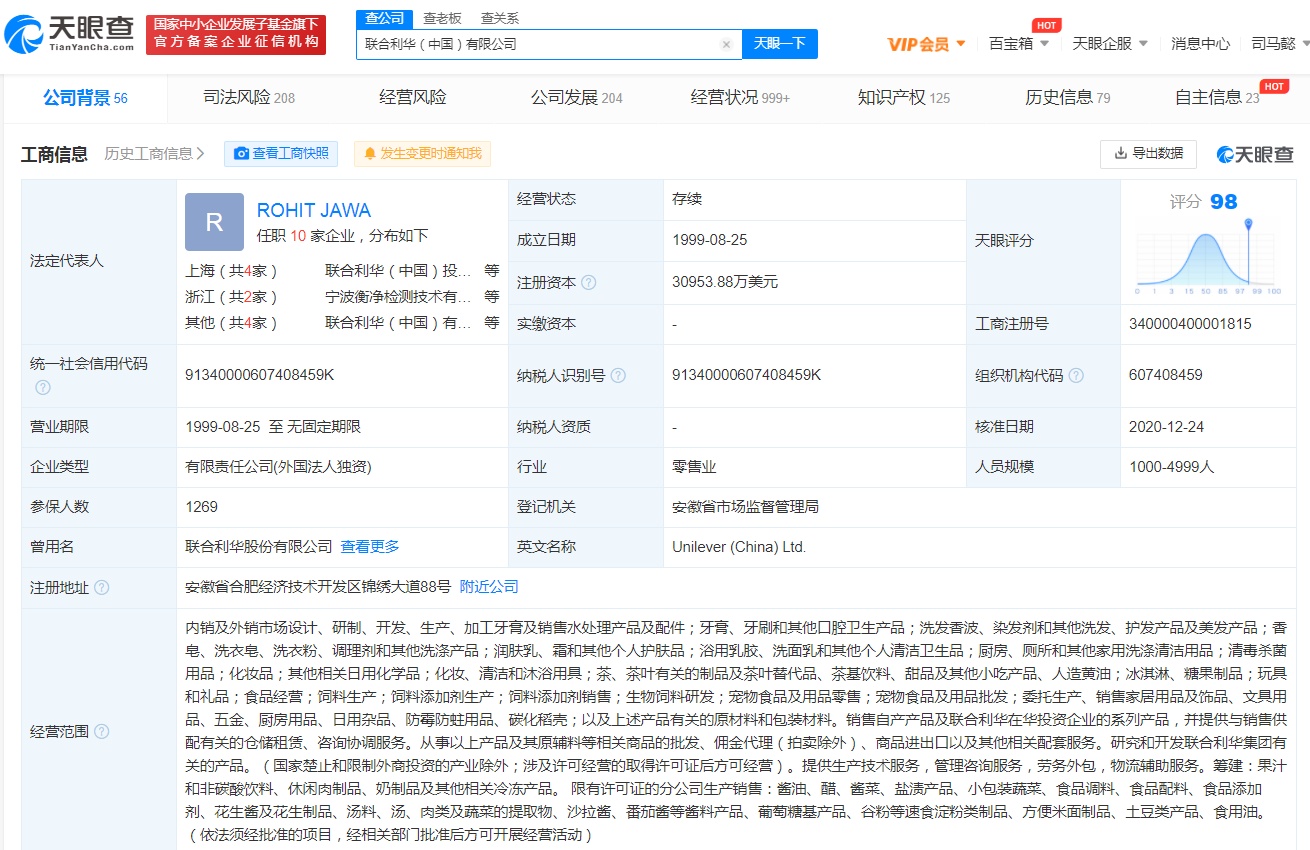Click the 等 link in the 其他 row

[492, 322]
